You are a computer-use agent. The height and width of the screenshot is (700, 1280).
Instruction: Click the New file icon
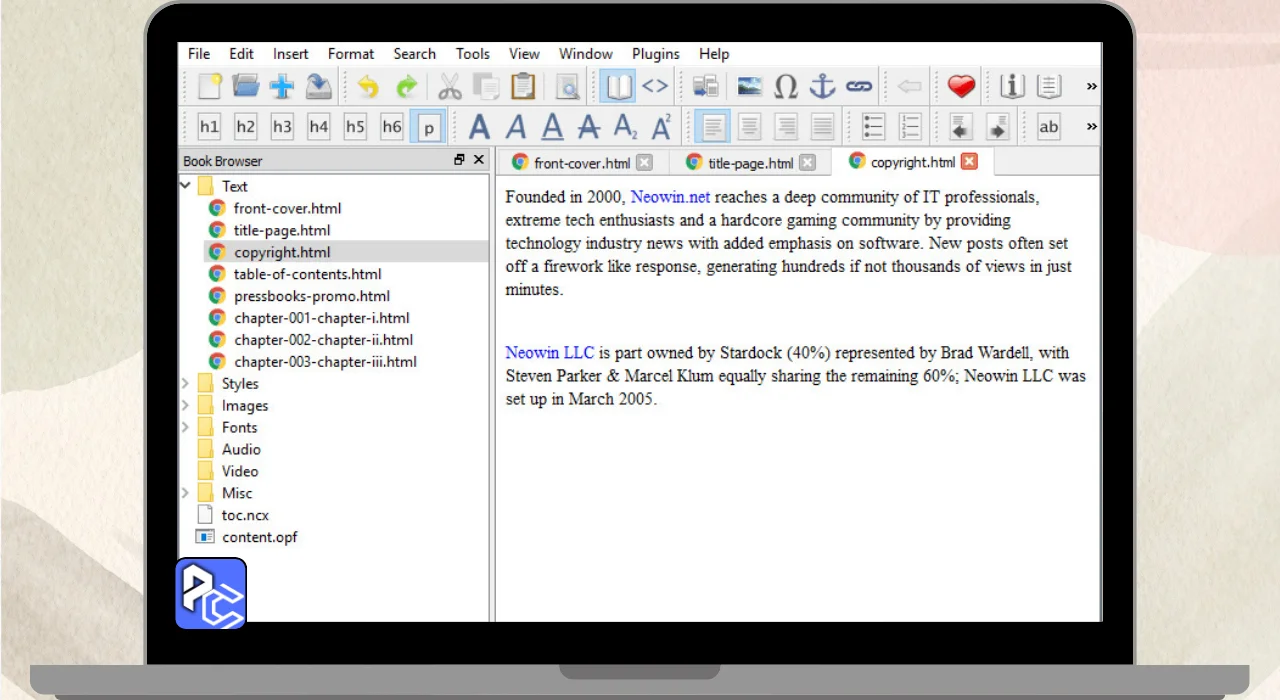pos(209,87)
